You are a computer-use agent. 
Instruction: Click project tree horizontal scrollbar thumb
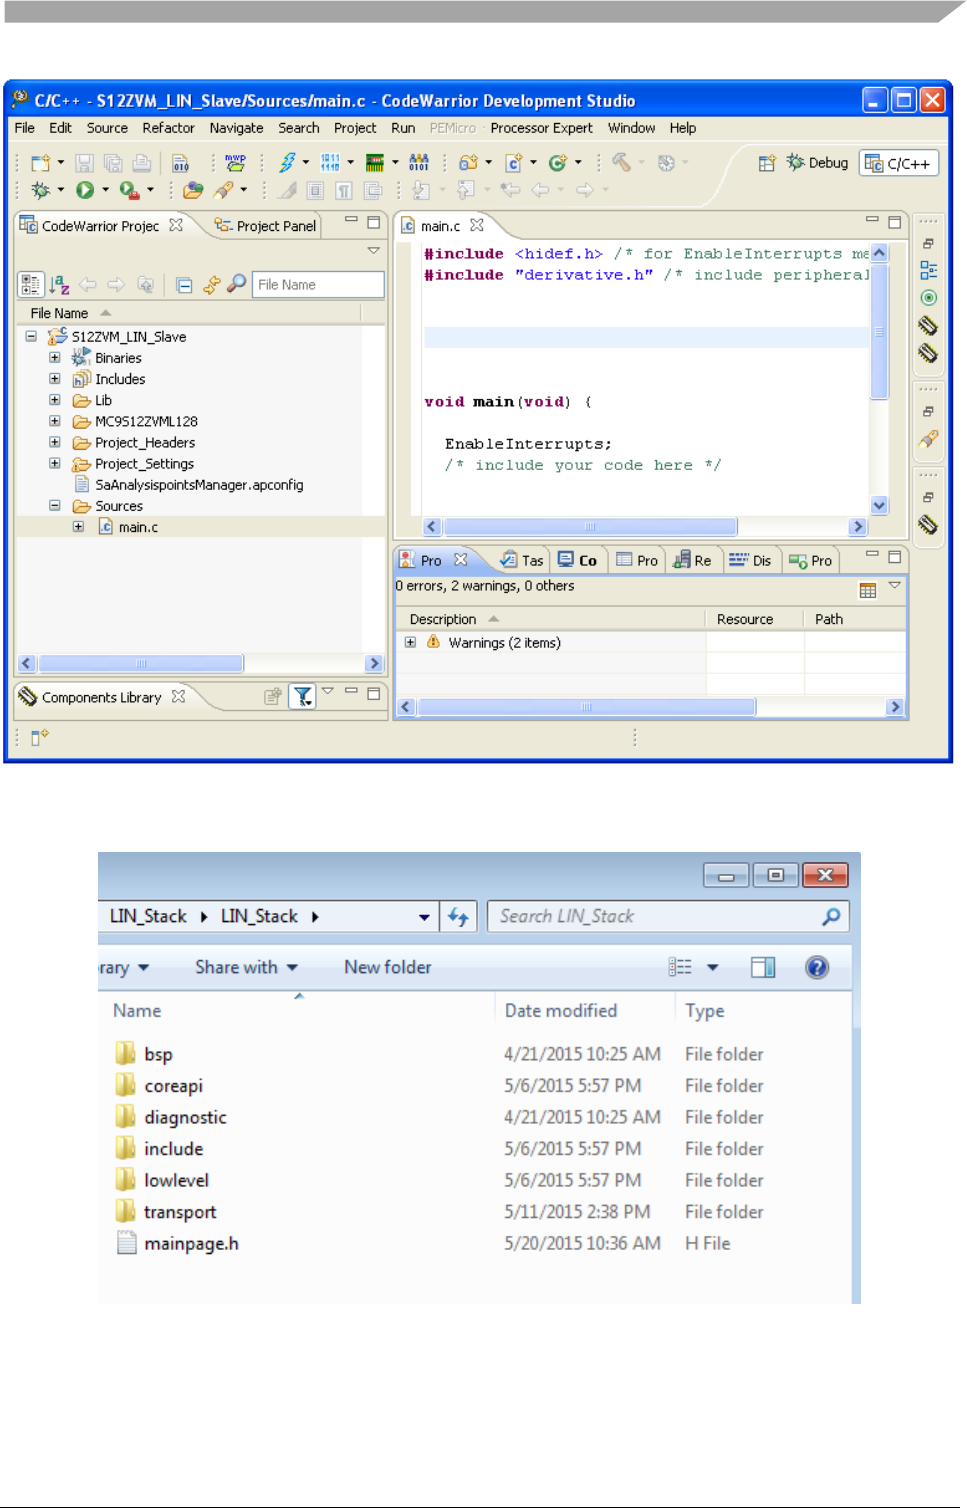point(141,663)
